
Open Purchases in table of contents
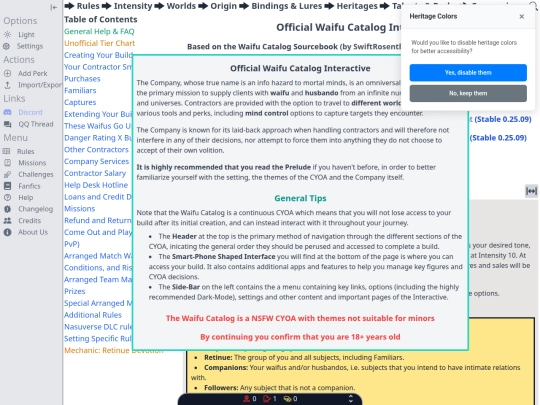pos(82,79)
